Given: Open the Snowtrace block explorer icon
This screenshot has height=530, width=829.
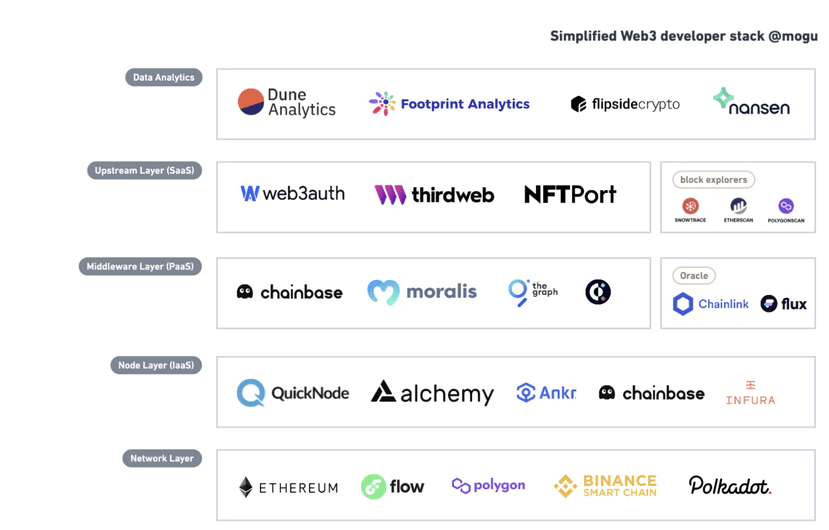Looking at the screenshot, I should click(690, 210).
